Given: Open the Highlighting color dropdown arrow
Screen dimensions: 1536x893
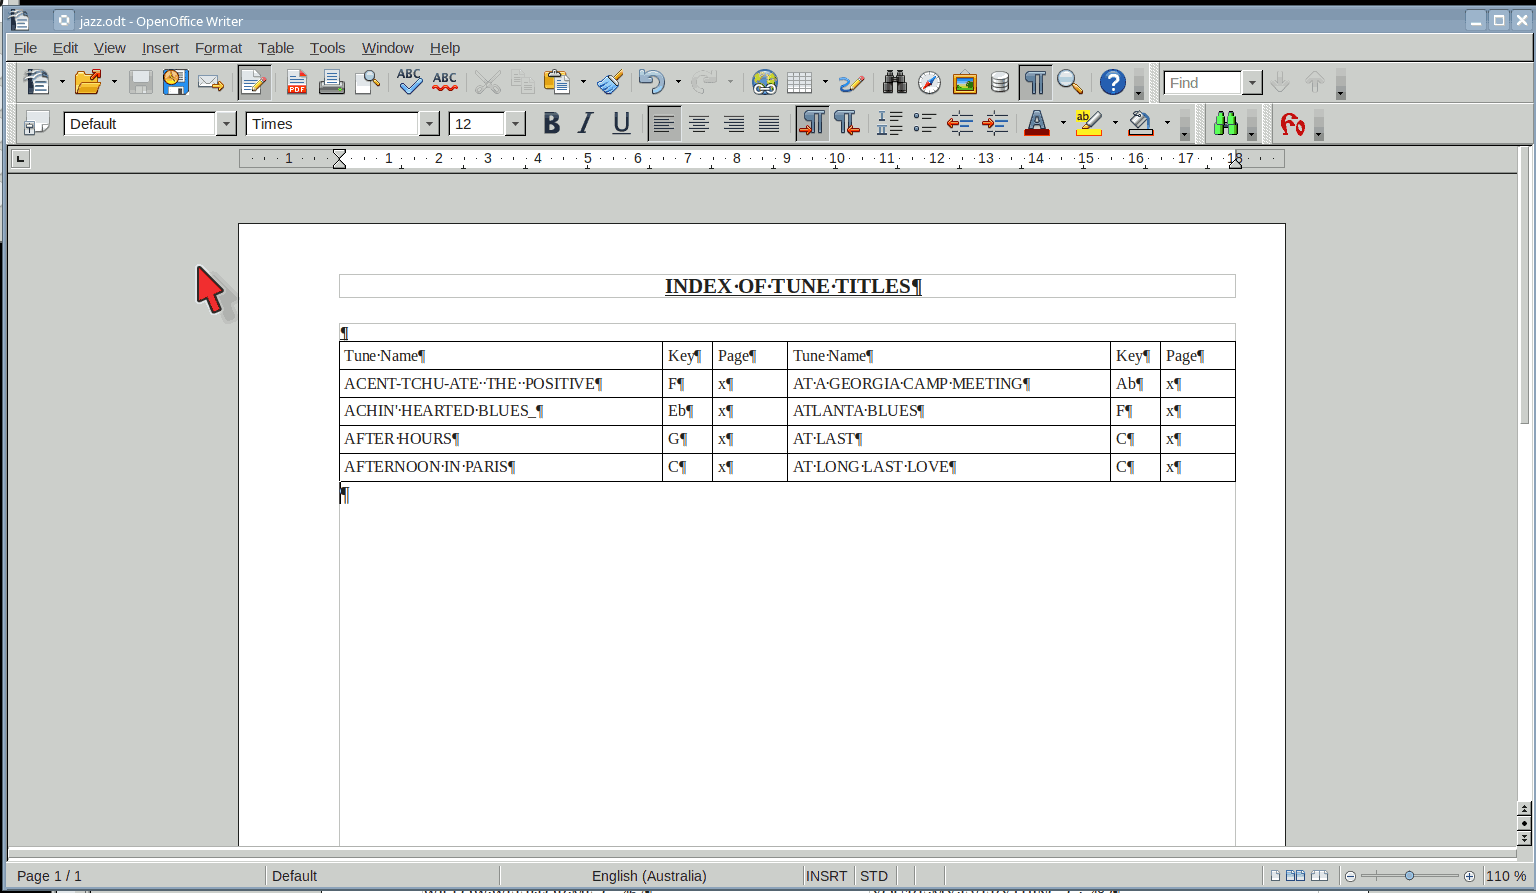Looking at the screenshot, I should pos(1115,123).
